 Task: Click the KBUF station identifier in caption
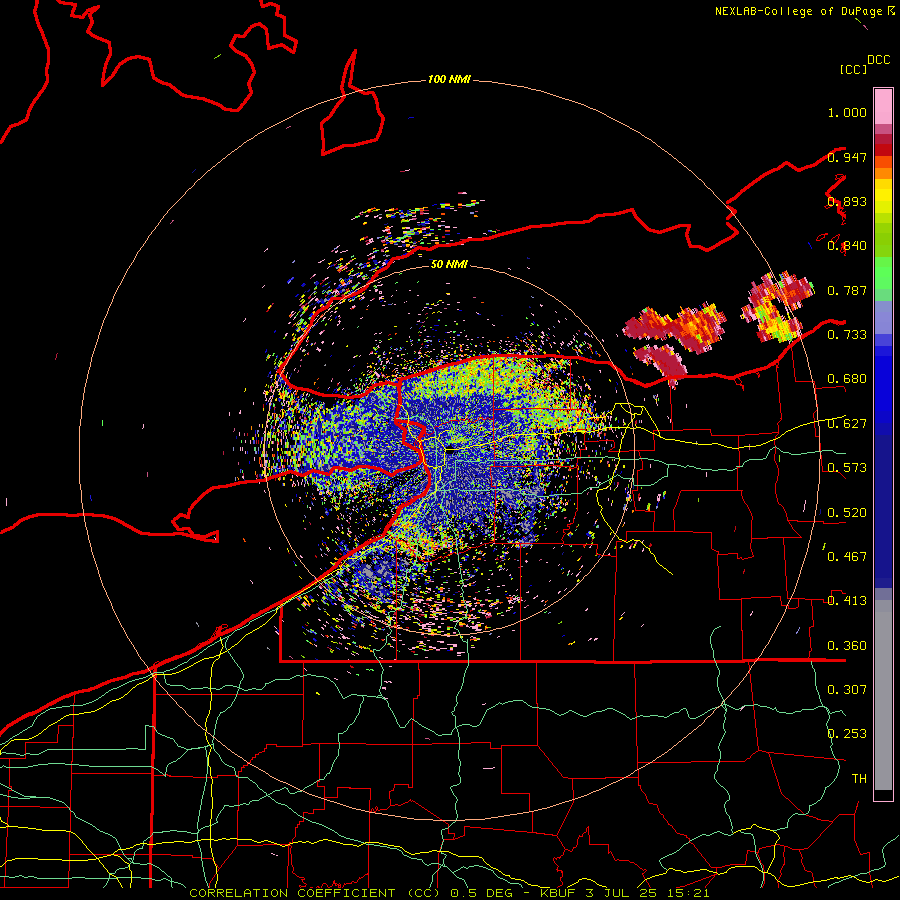(559, 893)
